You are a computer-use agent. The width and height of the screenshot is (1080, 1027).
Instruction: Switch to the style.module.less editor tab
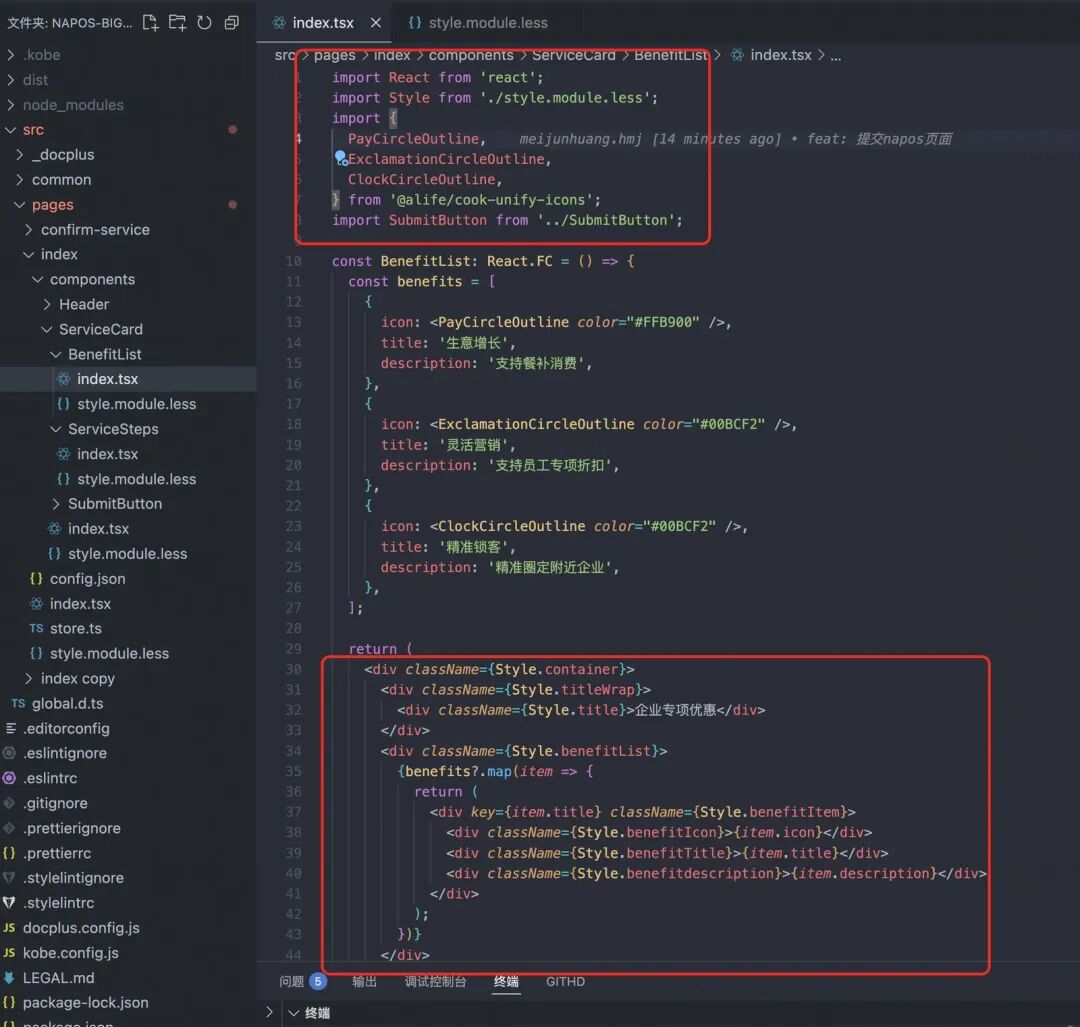click(x=487, y=22)
